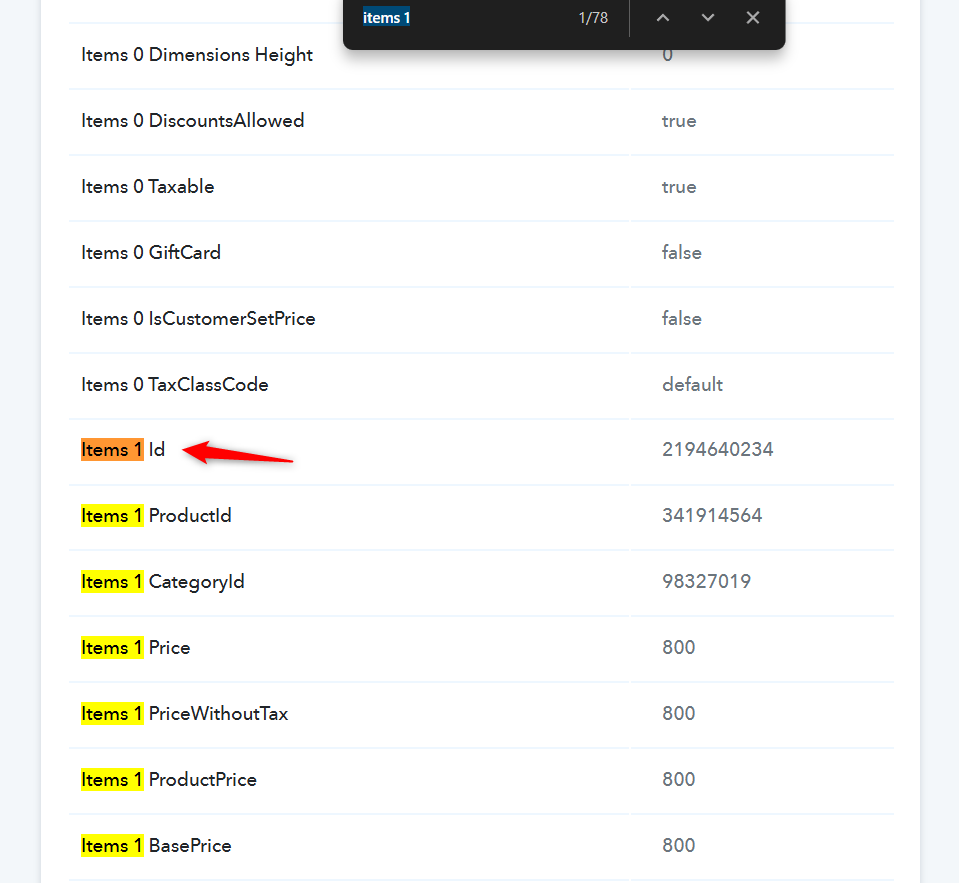Close the find bar
959x883 pixels.
pyautogui.click(x=753, y=18)
